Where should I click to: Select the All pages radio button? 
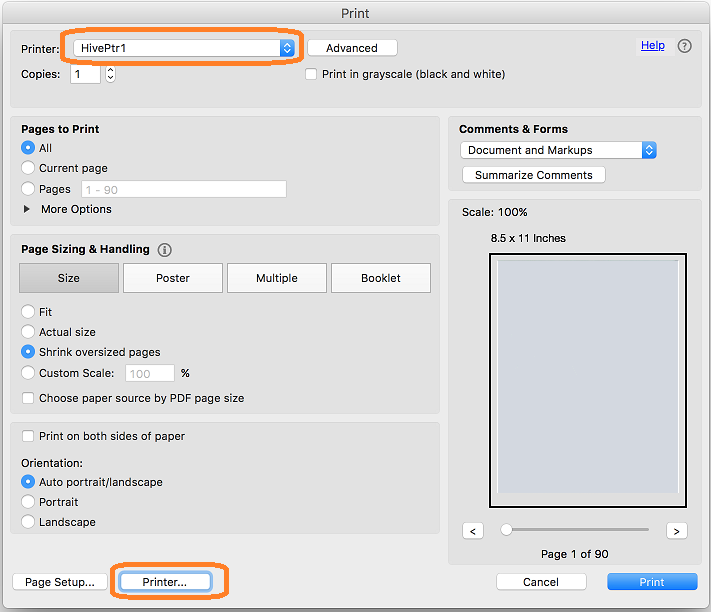point(28,148)
